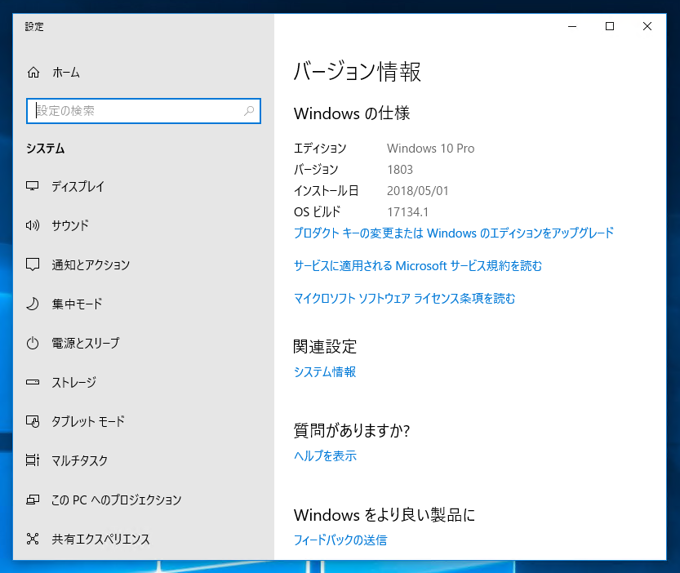The width and height of the screenshot is (680, 573).
Task: Click the Multitasking icon
Action: tap(33, 460)
